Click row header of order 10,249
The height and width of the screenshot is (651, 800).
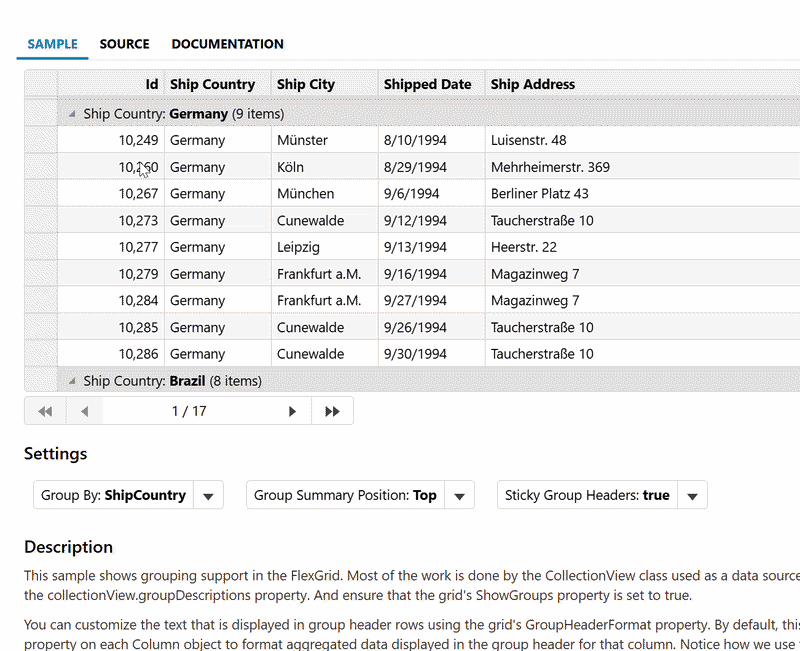point(41,140)
